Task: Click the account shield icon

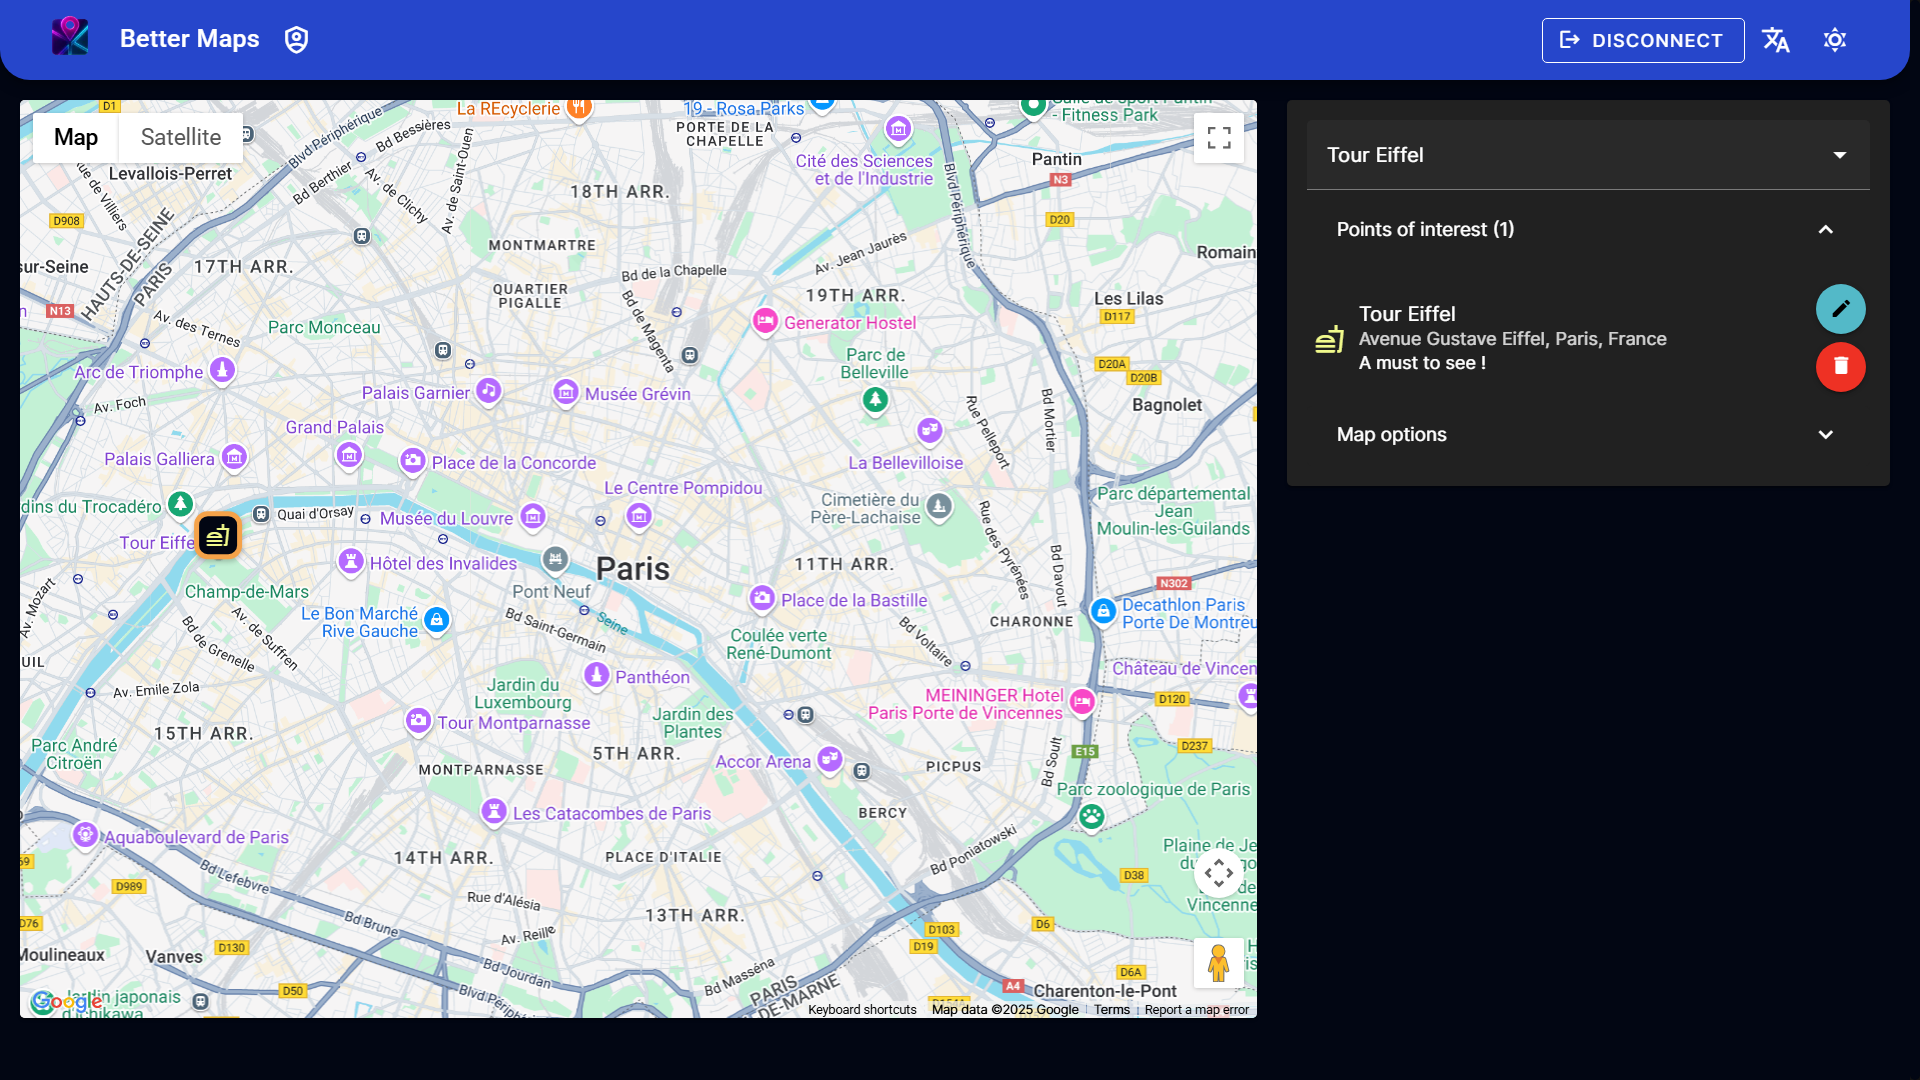Action: [x=296, y=40]
